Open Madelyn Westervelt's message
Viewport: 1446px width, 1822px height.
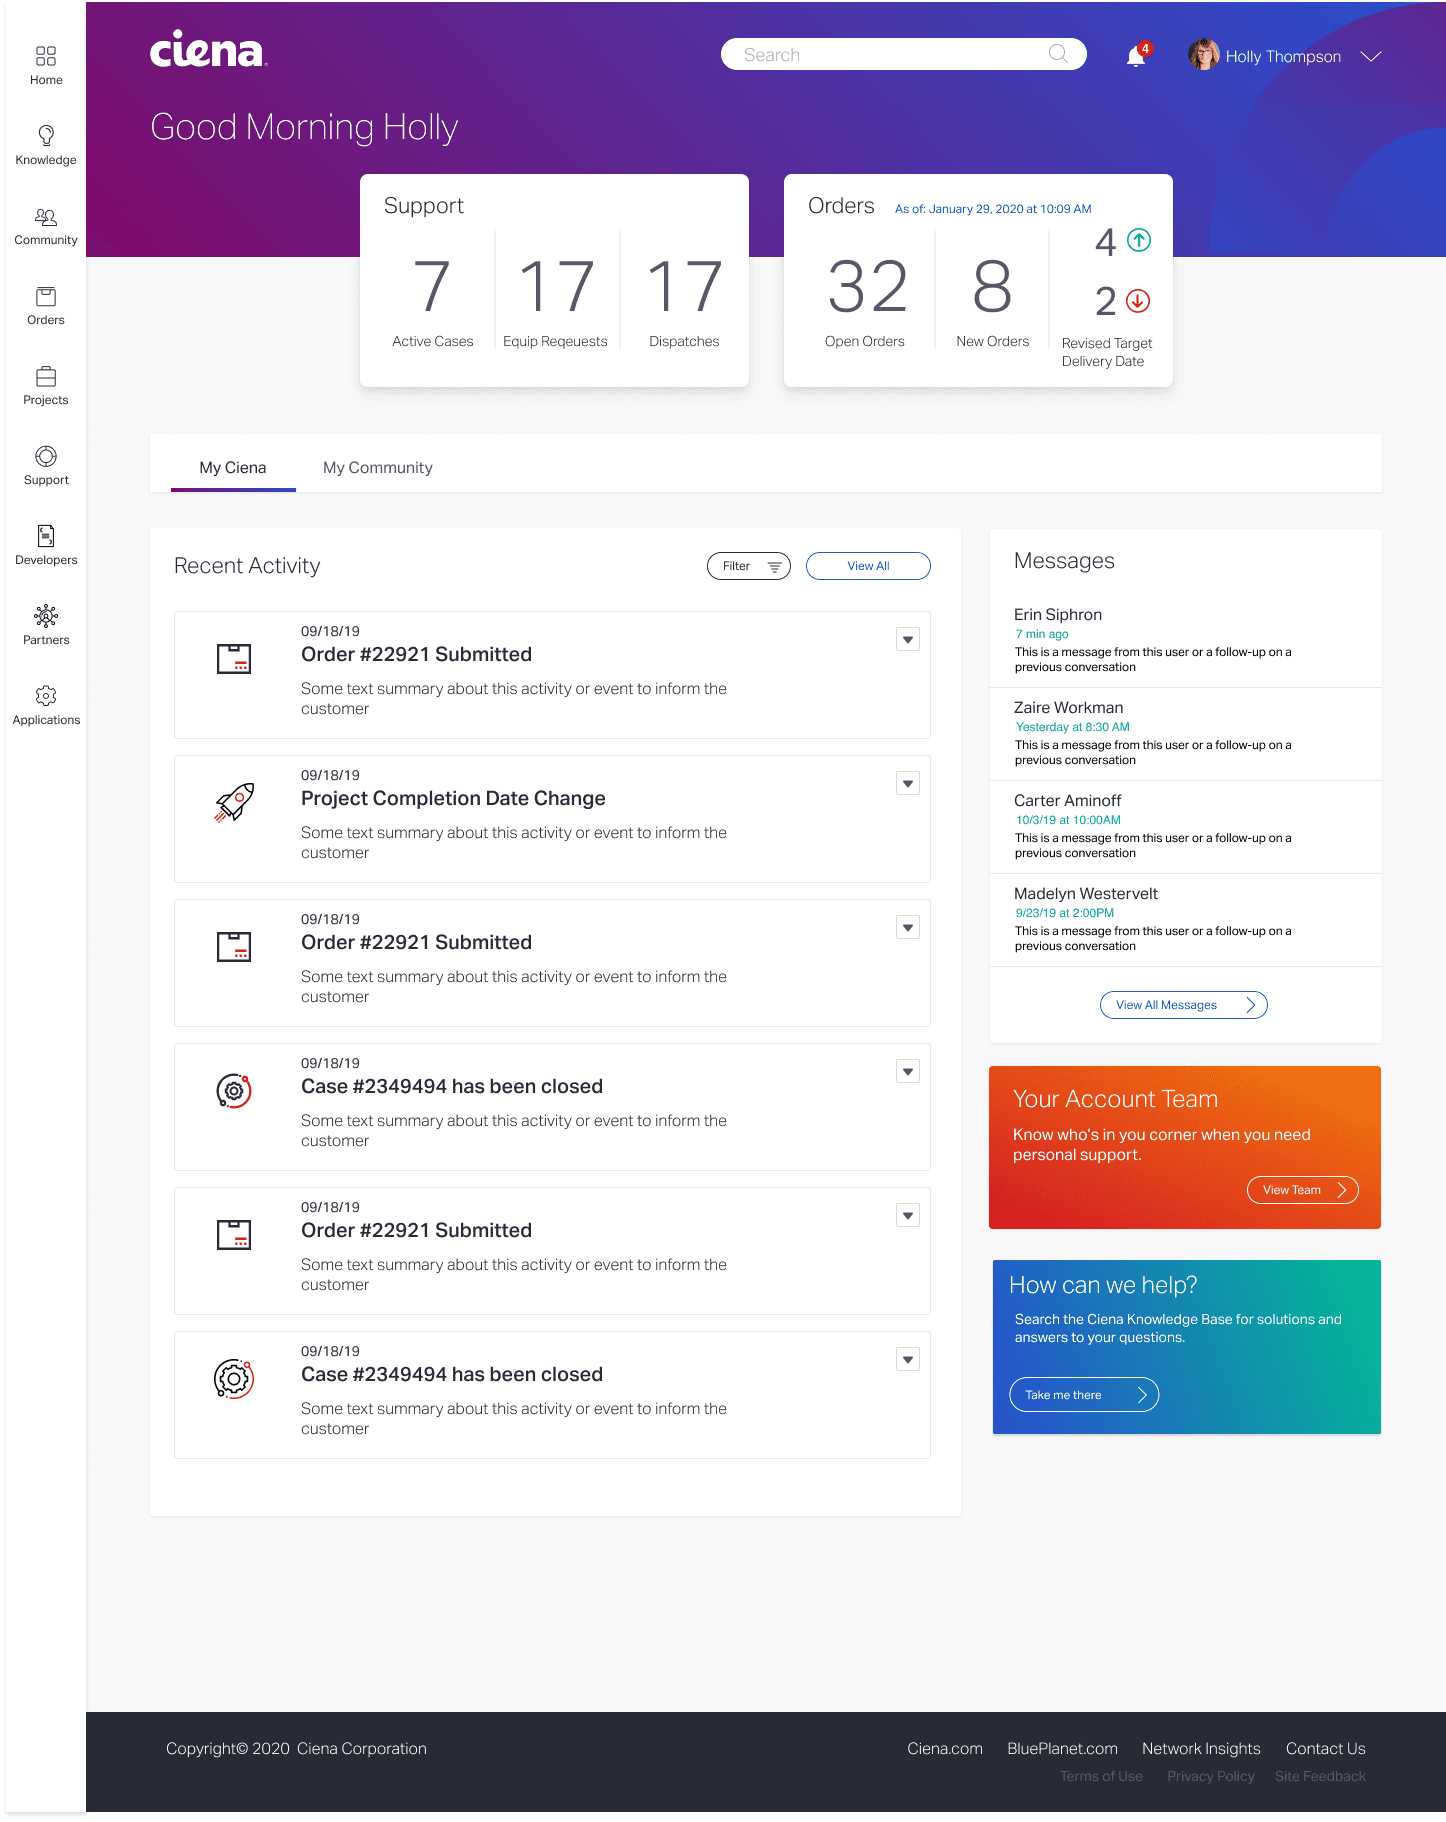(1185, 920)
